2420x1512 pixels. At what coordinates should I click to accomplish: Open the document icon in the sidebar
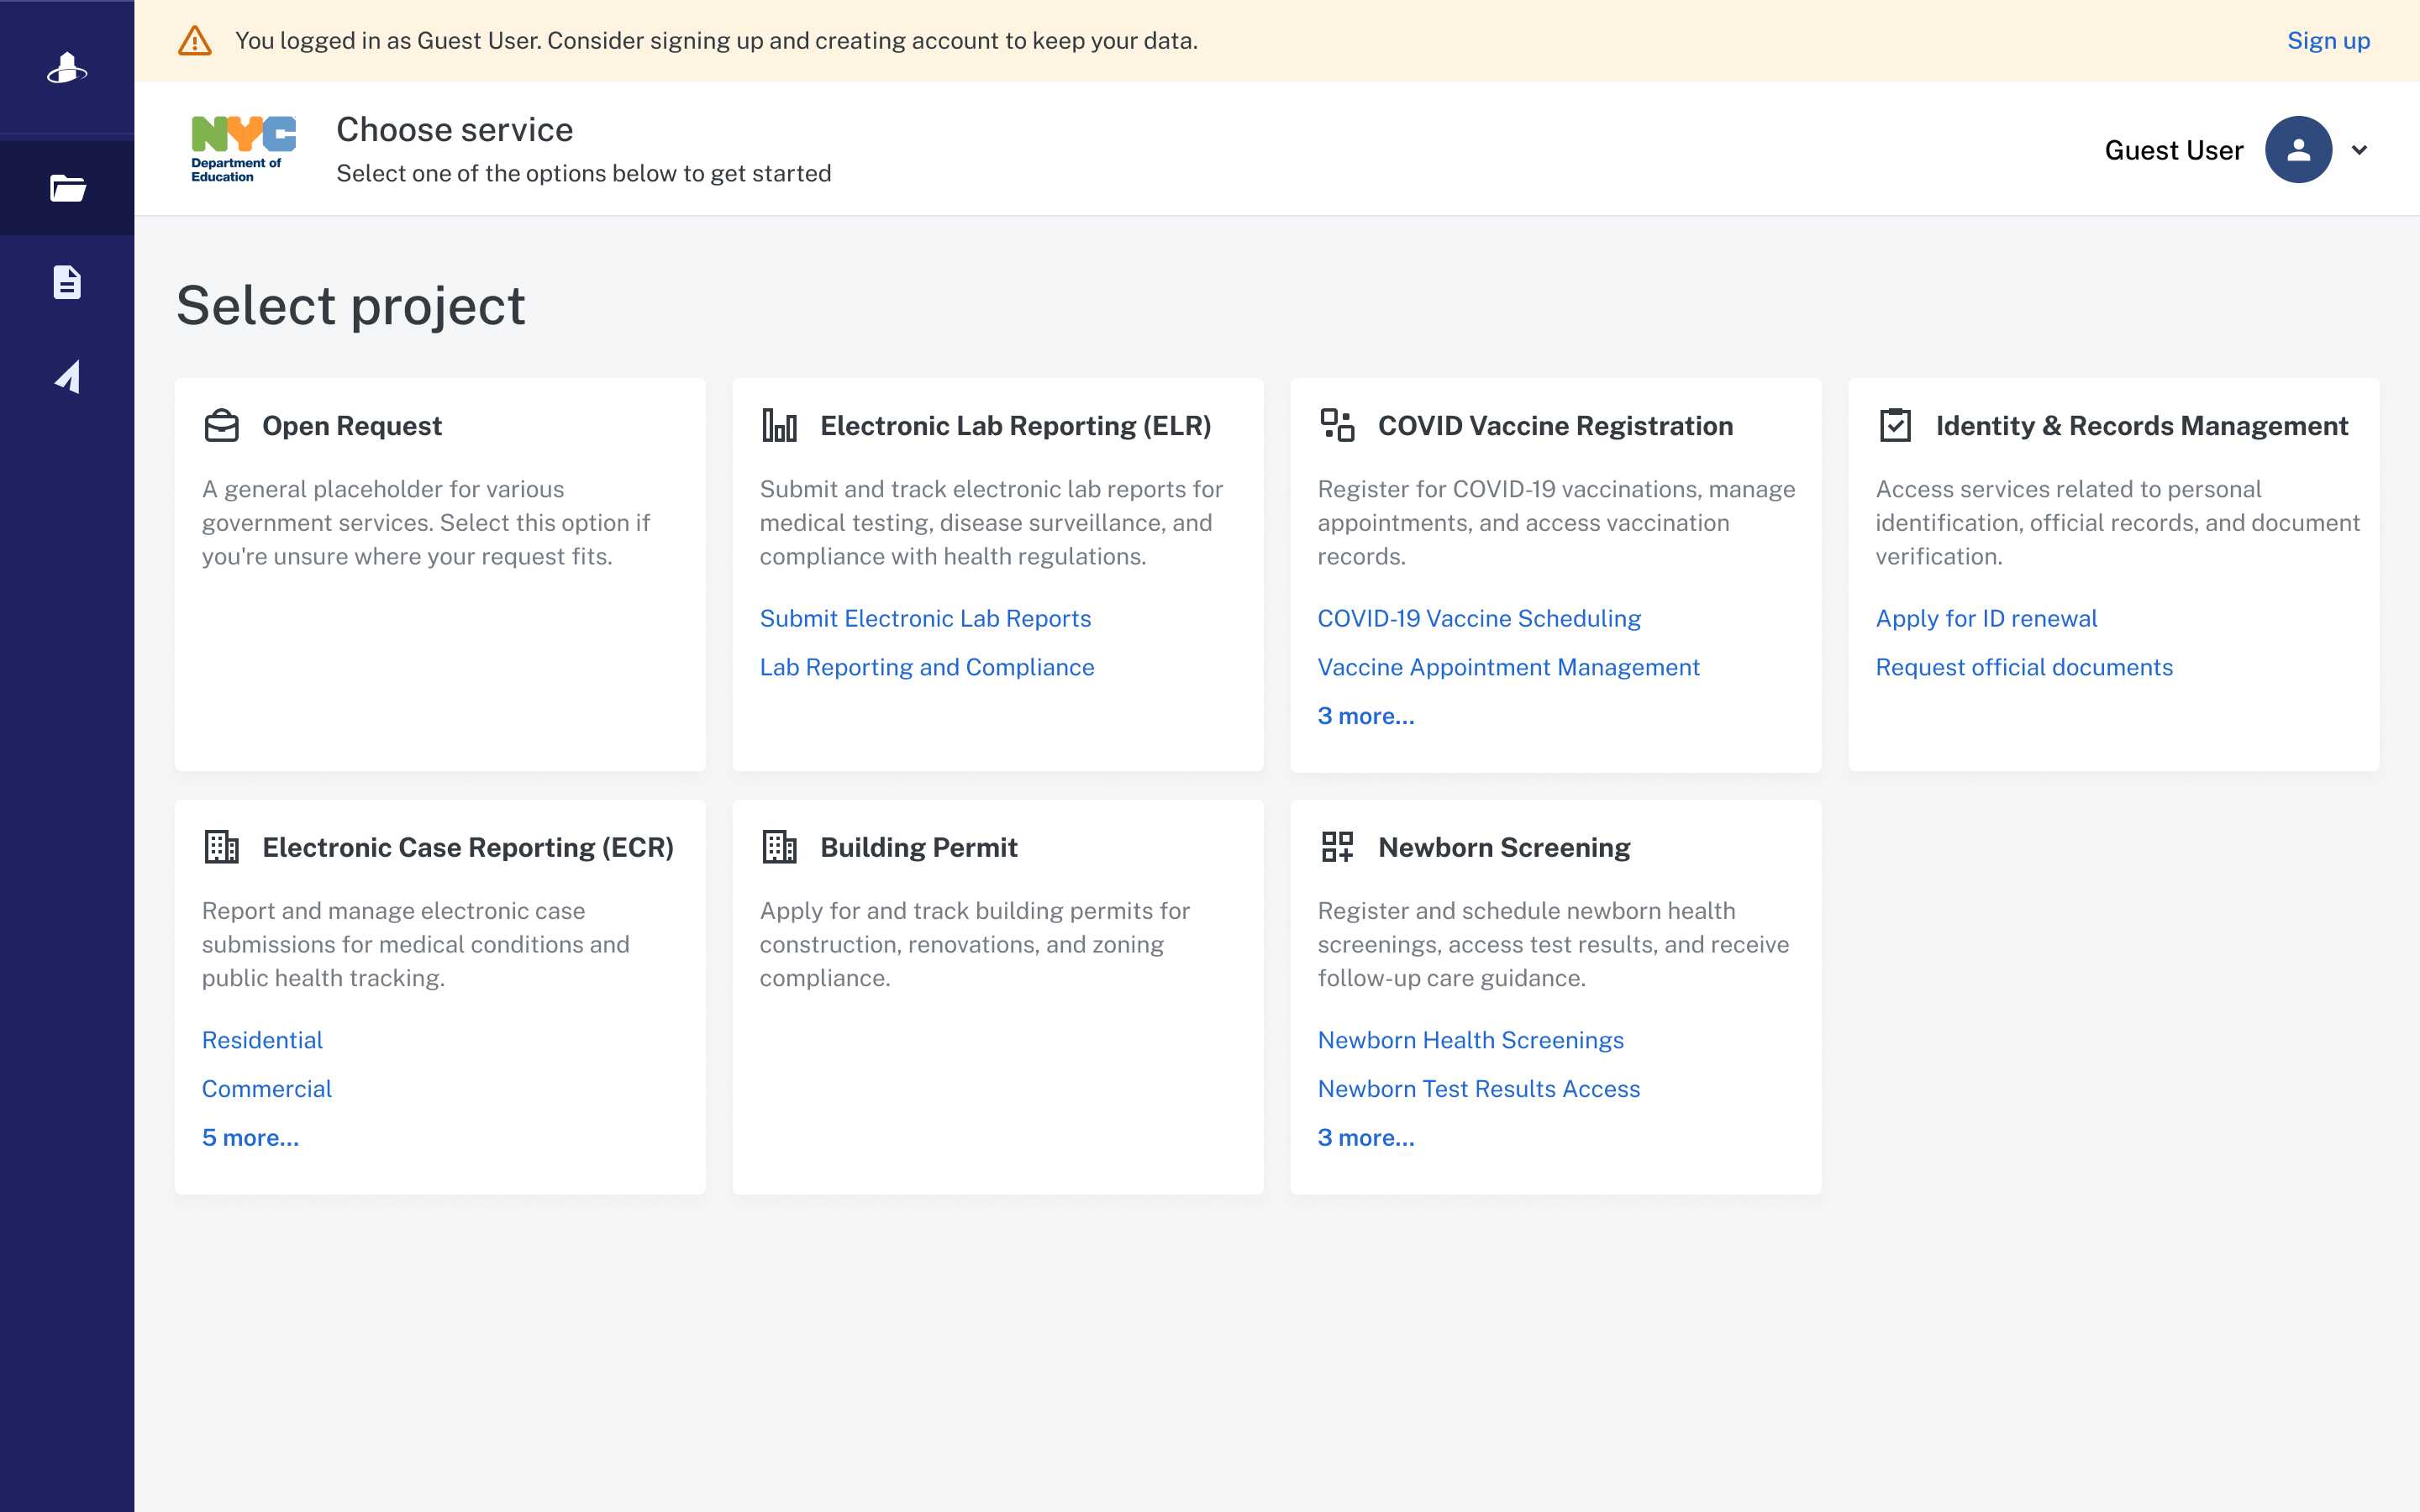67,282
